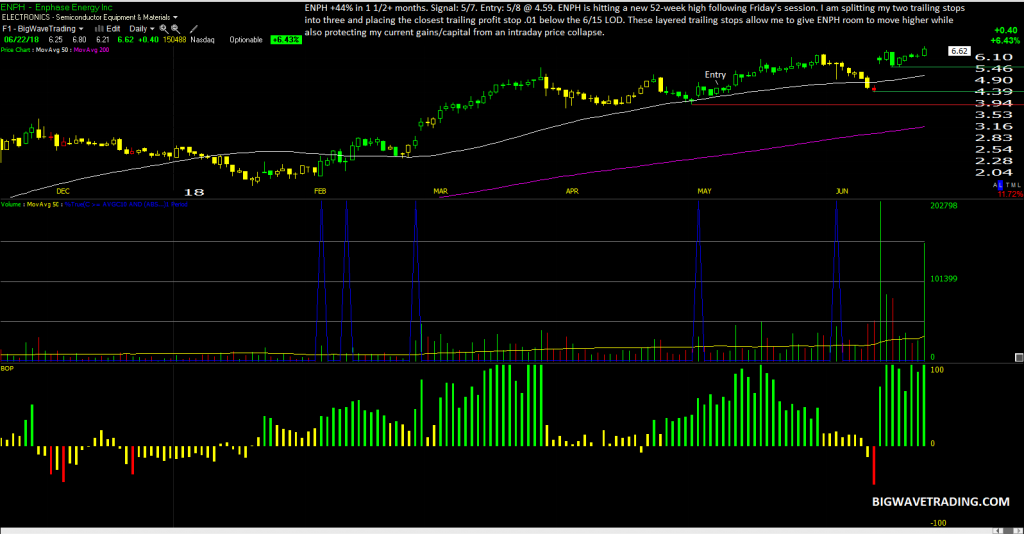Image resolution: width=1024 pixels, height=534 pixels.
Task: Click the 4.90 price axis label
Action: [x=993, y=80]
